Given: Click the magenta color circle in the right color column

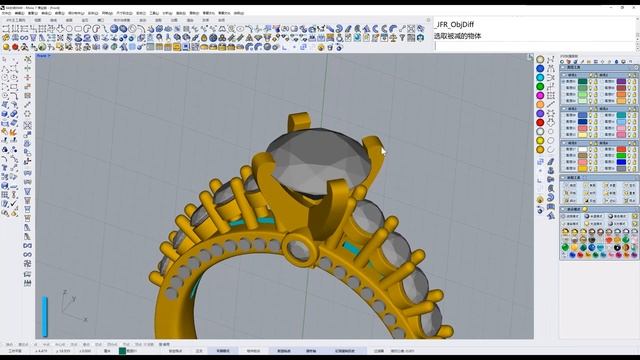Looking at the screenshot, I should click(540, 96).
